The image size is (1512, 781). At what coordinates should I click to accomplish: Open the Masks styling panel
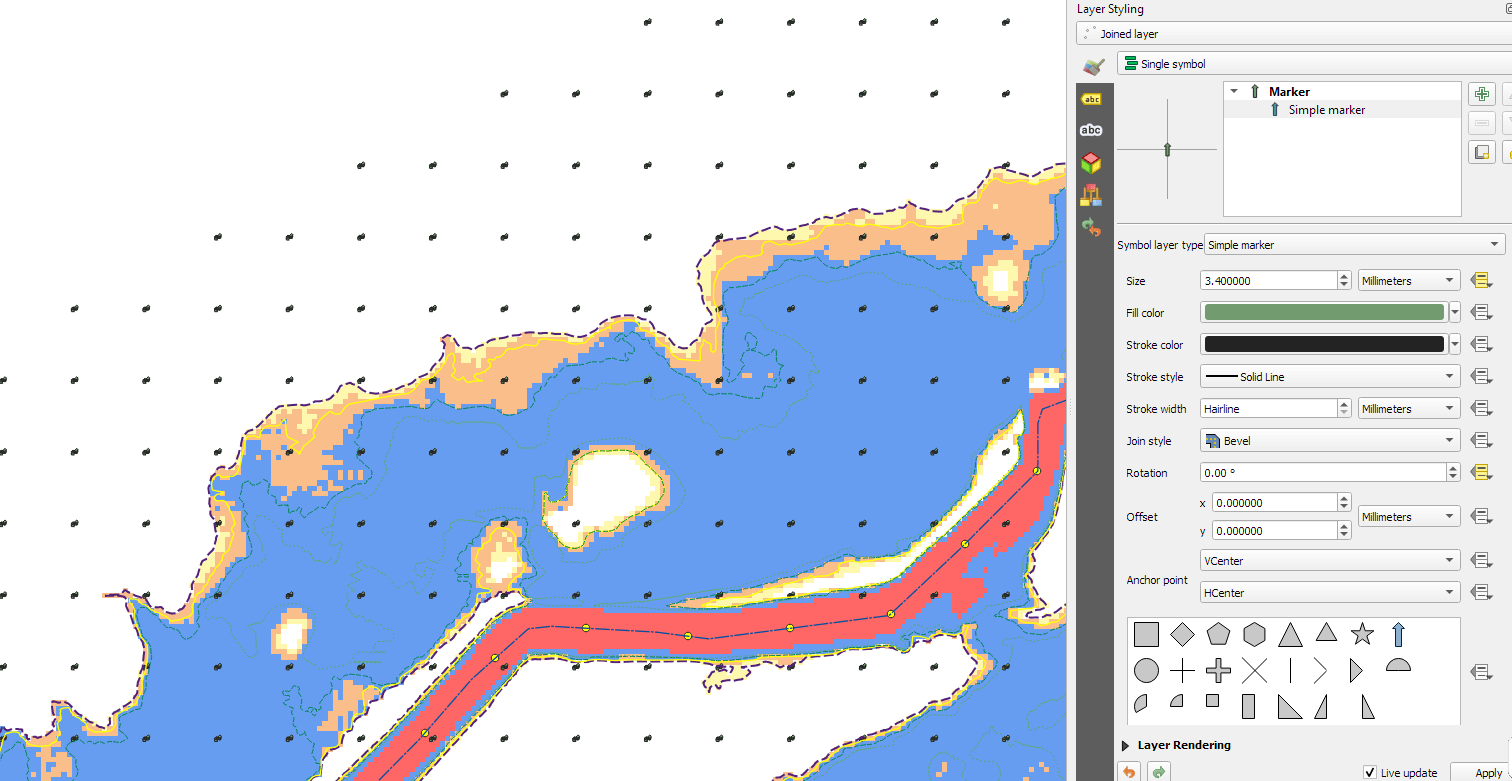point(1092,129)
